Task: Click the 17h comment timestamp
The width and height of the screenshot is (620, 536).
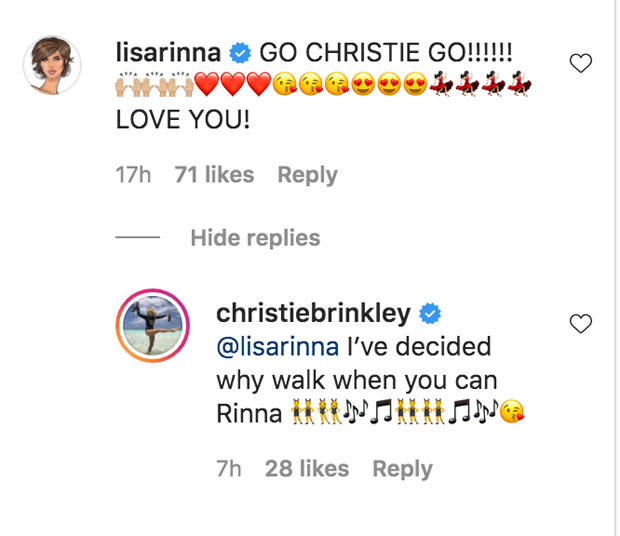Action: click(x=133, y=175)
